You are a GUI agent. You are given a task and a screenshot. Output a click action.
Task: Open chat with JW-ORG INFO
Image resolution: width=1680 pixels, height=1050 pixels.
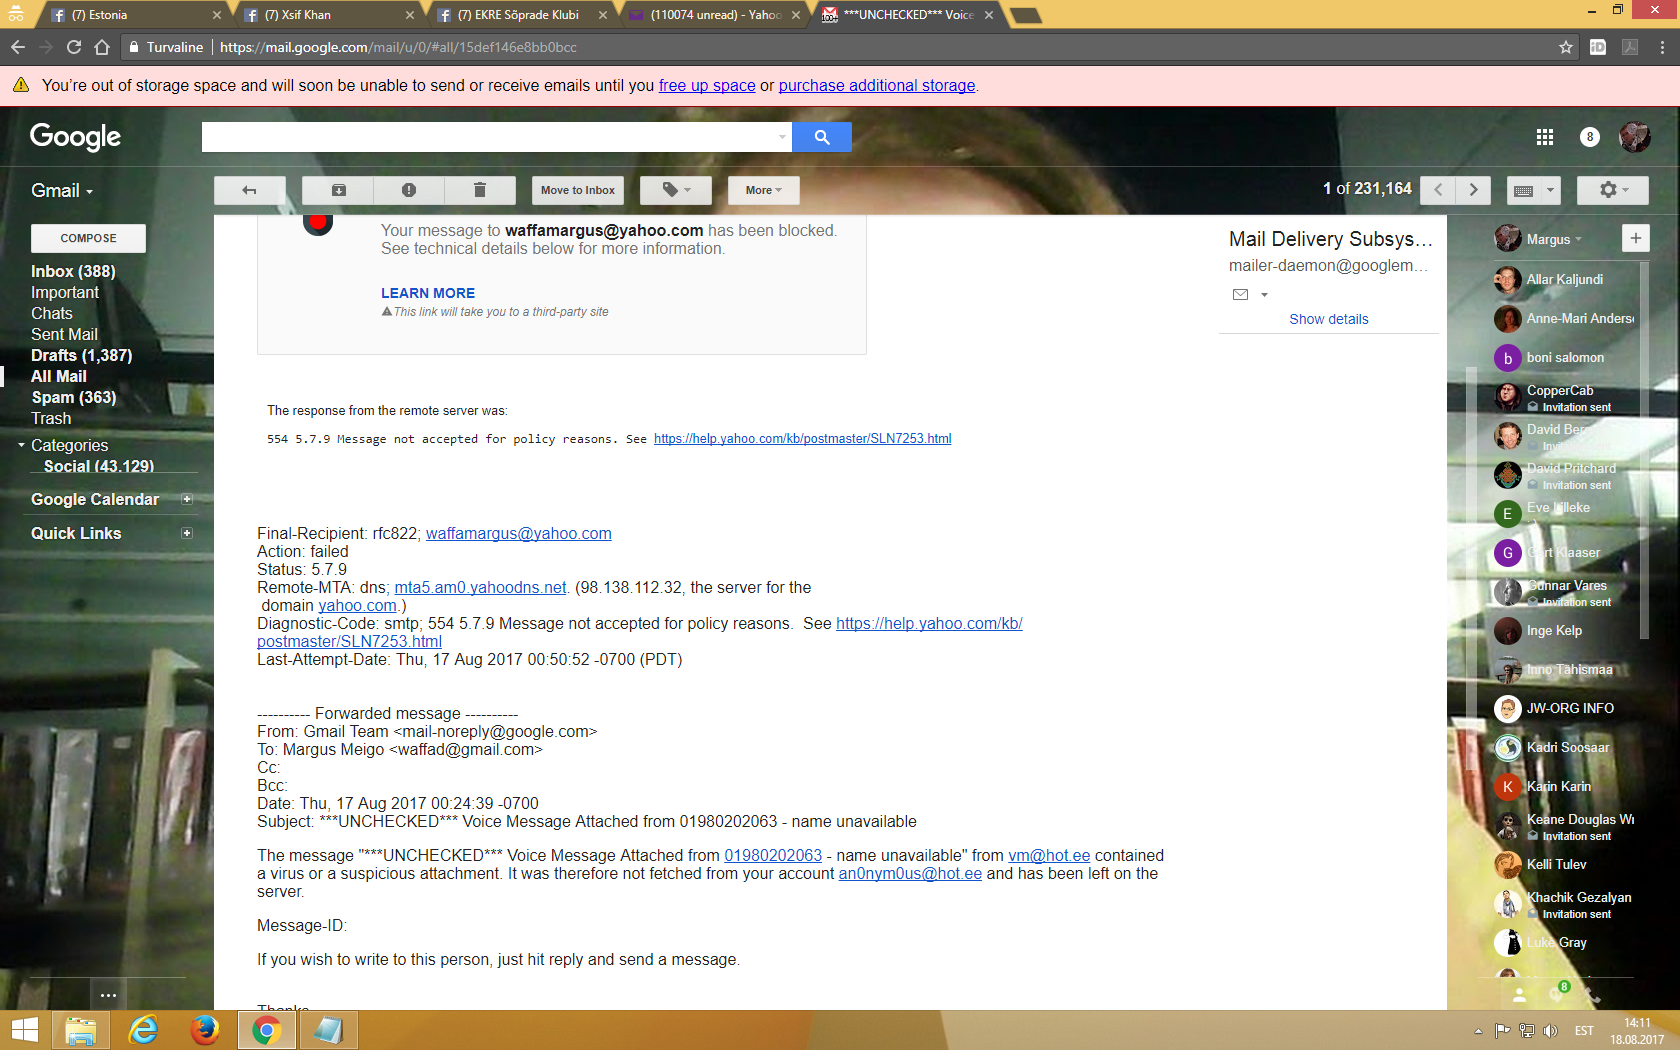1564,709
